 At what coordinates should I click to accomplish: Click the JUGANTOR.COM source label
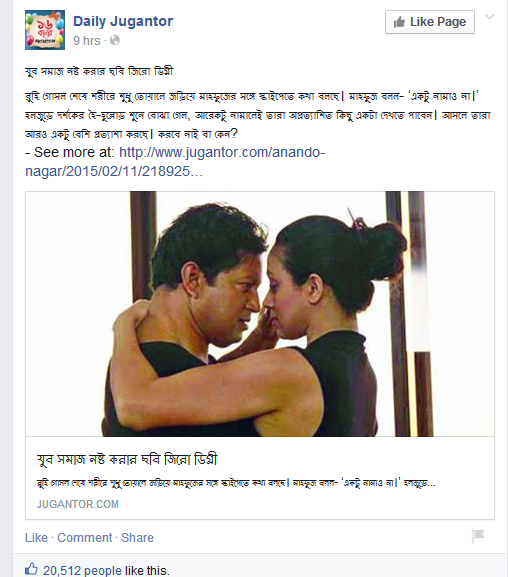pos(78,504)
